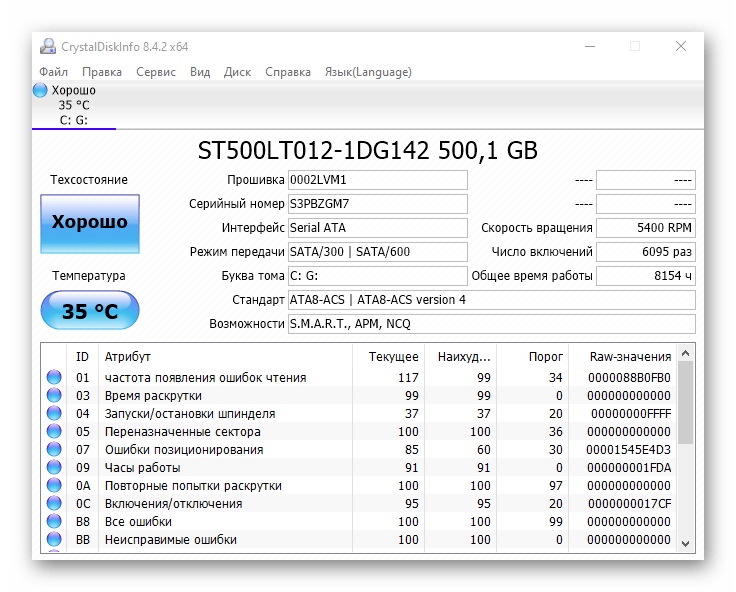Click the attribute list scrollbar thumb
Image resolution: width=736 pixels, height=592 pixels.
click(685, 402)
